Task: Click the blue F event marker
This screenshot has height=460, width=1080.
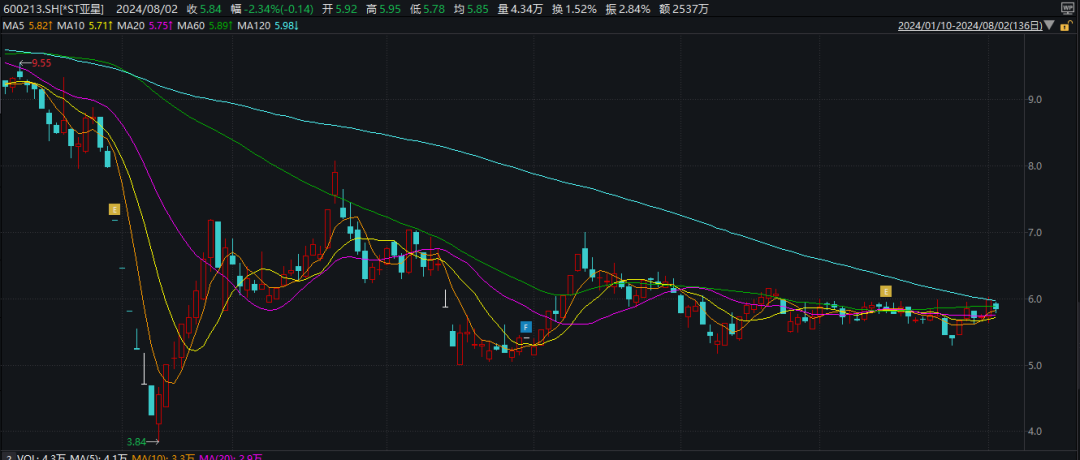Action: (x=525, y=327)
